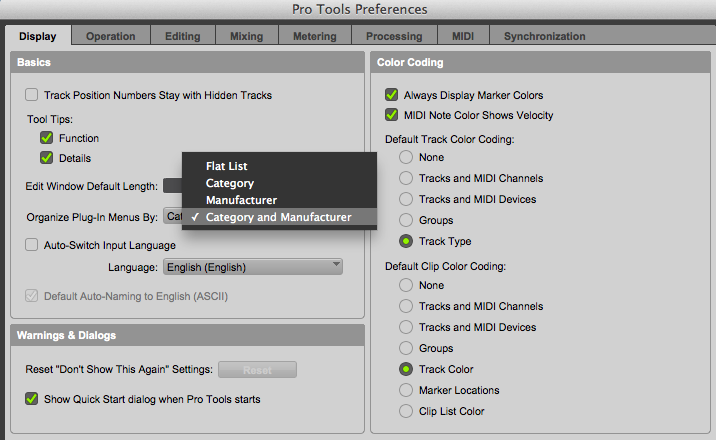Open the Processing tab

394,36
